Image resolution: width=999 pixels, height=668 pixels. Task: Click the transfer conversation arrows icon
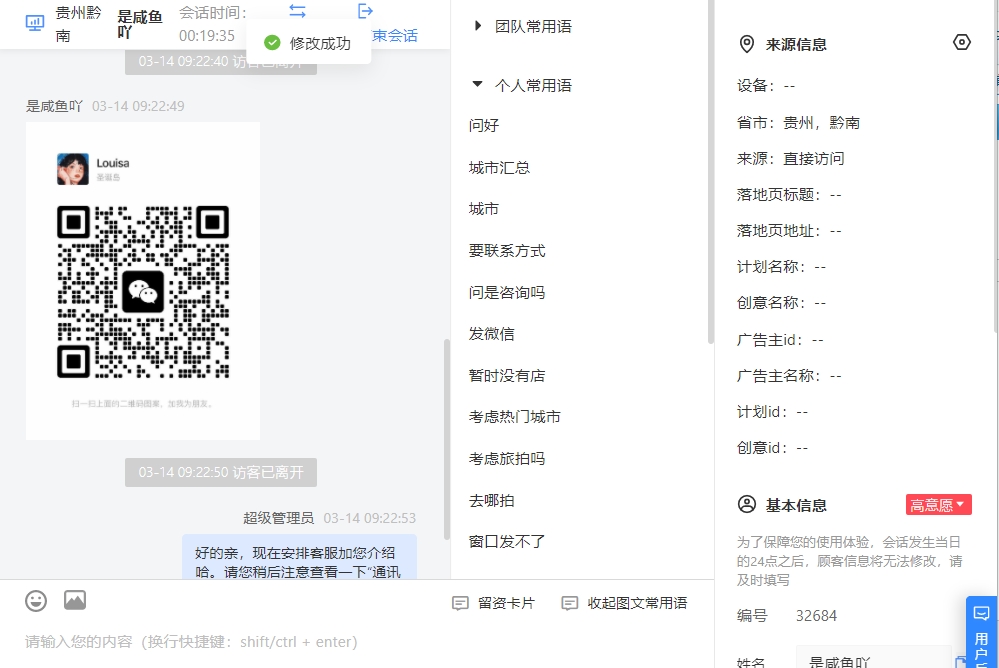298,11
